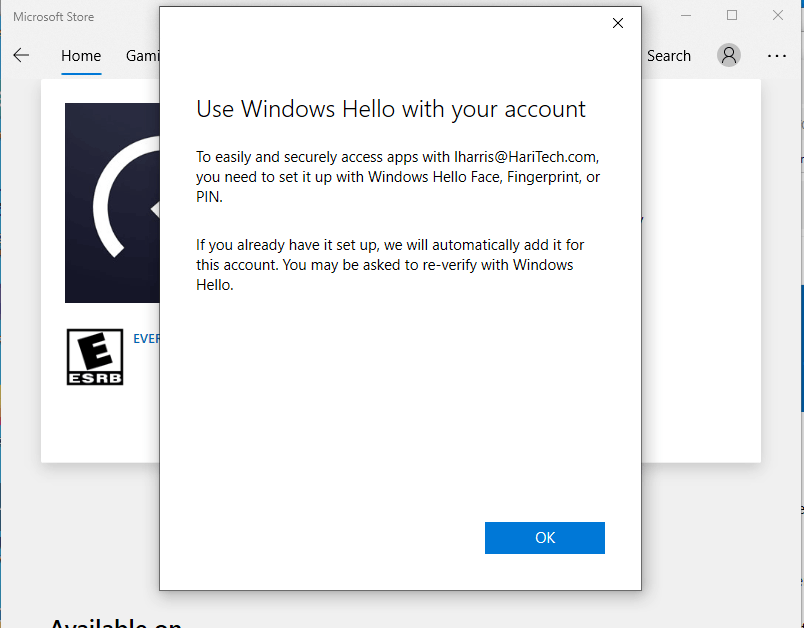Click the 'If you already have it set up' paragraph
Screen dimensions: 804x628
point(390,265)
